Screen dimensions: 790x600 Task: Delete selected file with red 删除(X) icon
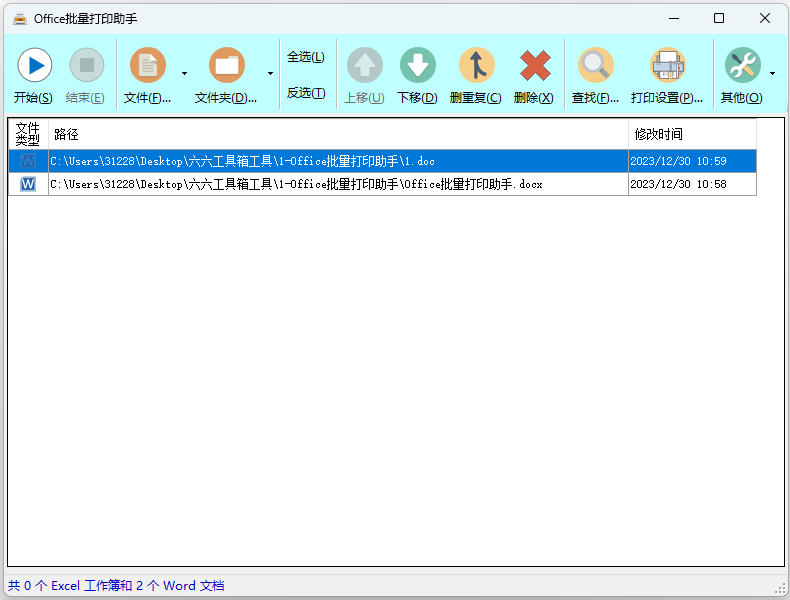point(535,65)
